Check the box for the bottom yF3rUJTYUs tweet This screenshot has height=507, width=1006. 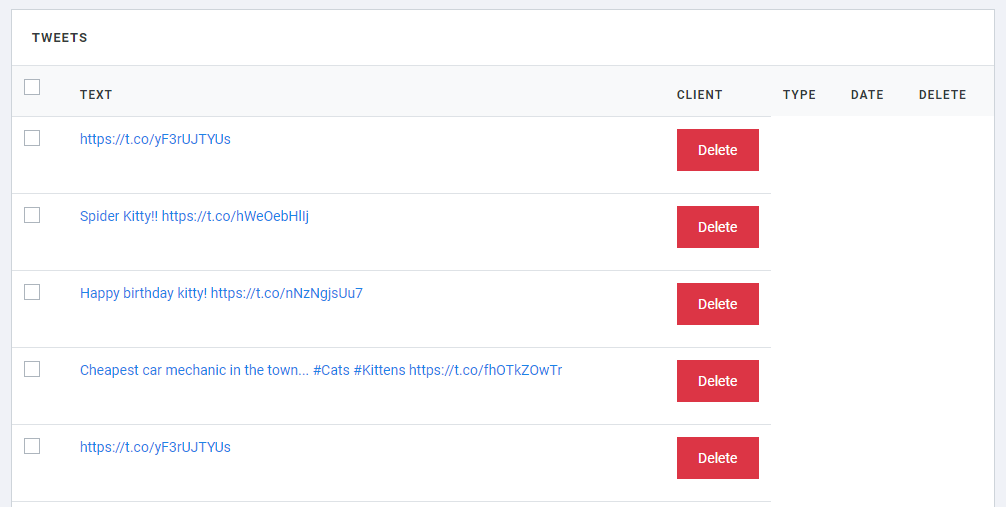point(32,446)
